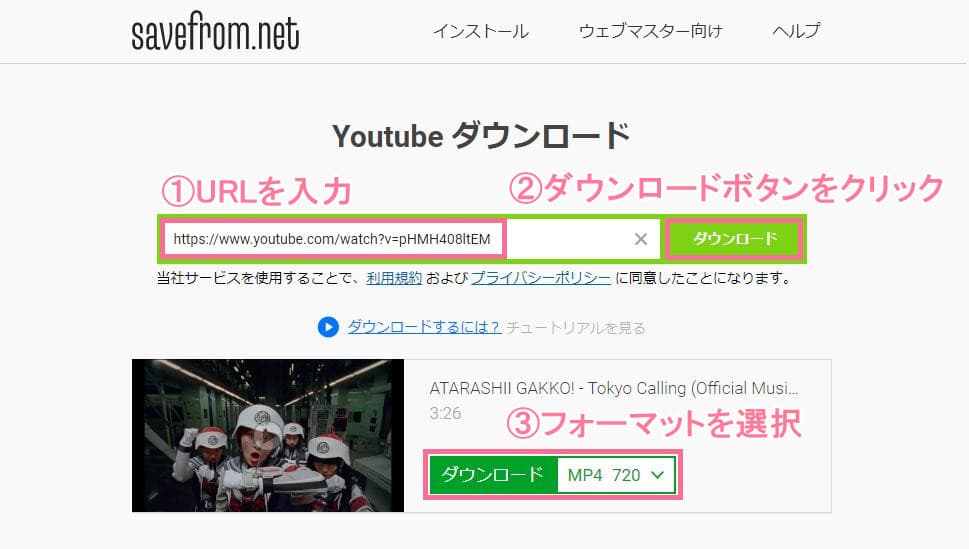Click the ATARASHII GAKKO! - Tokyo Calling title text

point(614,388)
